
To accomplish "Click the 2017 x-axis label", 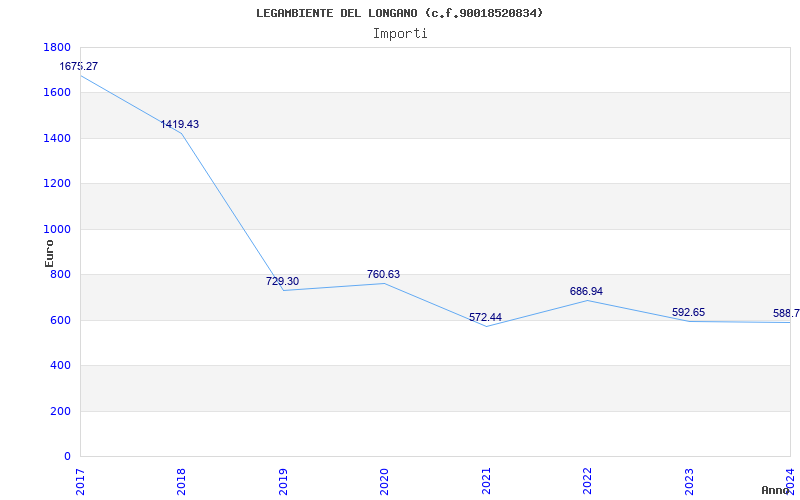I will (x=80, y=482).
